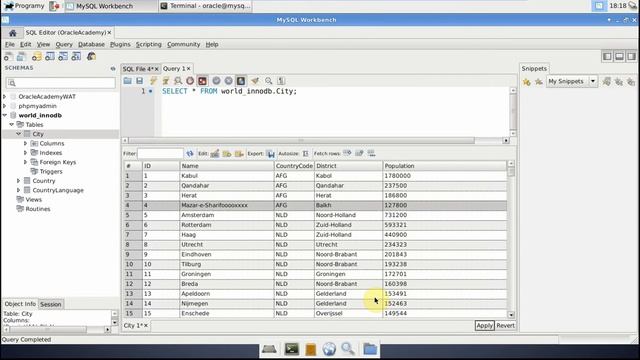Fetch next rows with first Fetch rows icon

click(347, 153)
